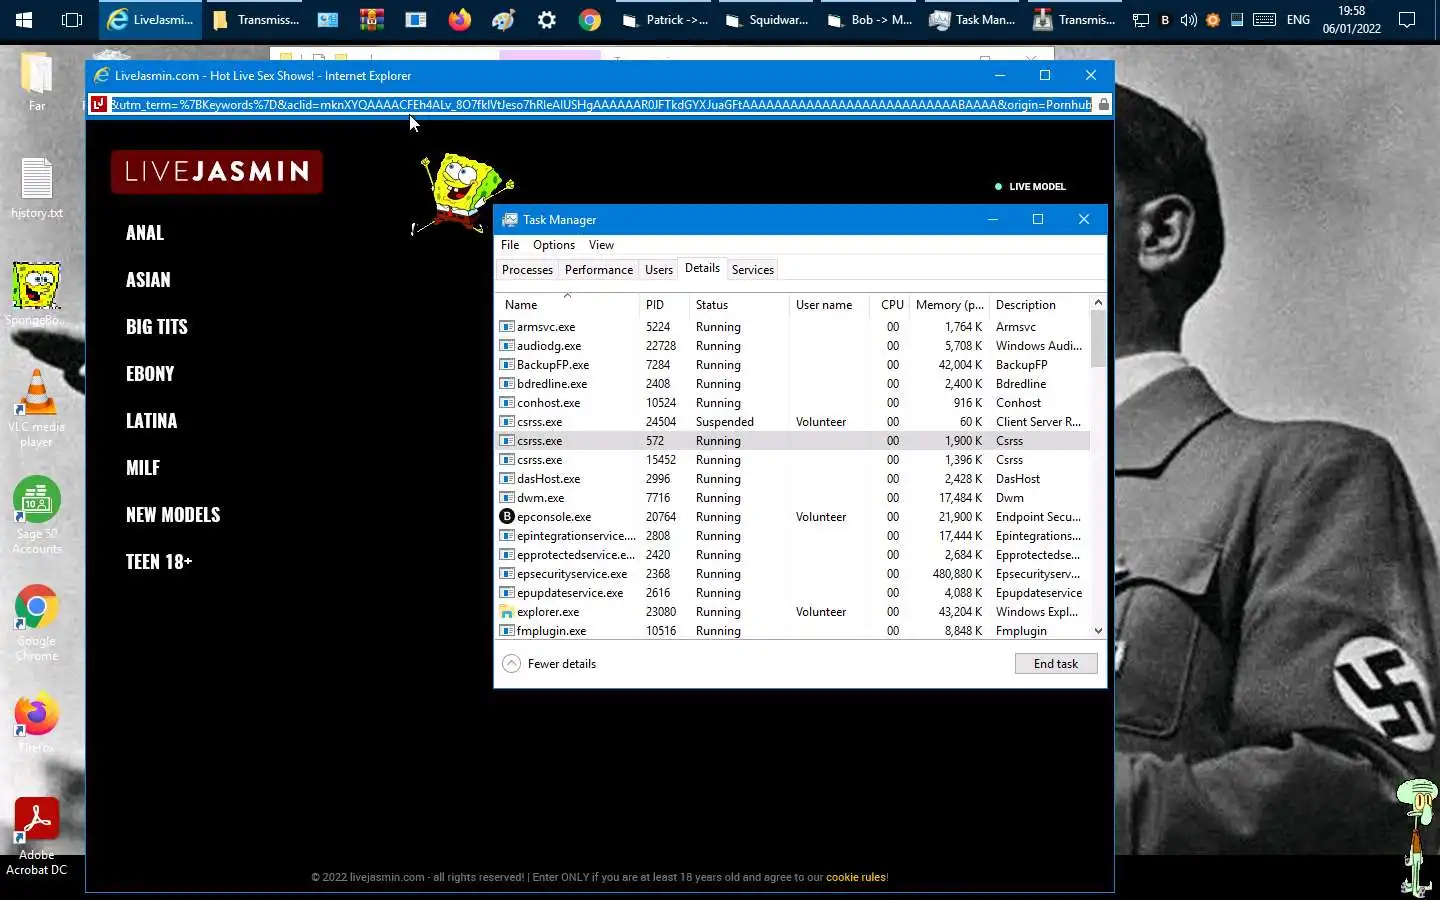Click the ENG language indicator

click(1298, 19)
